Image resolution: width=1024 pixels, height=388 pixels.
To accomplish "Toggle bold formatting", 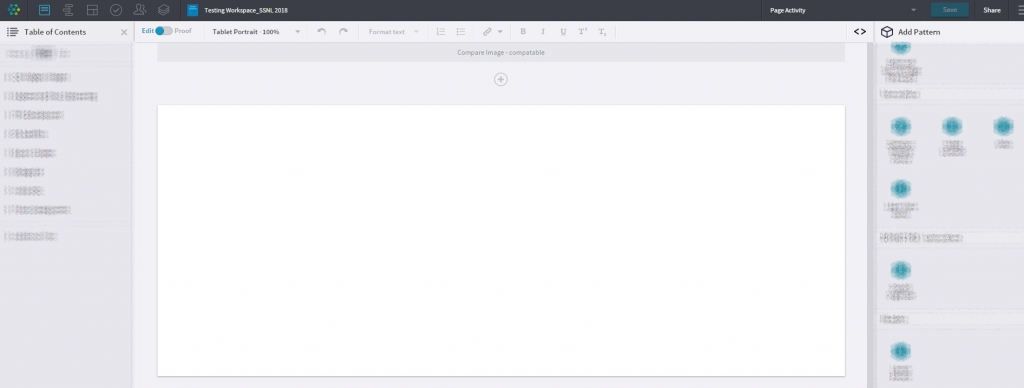I will [x=523, y=31].
